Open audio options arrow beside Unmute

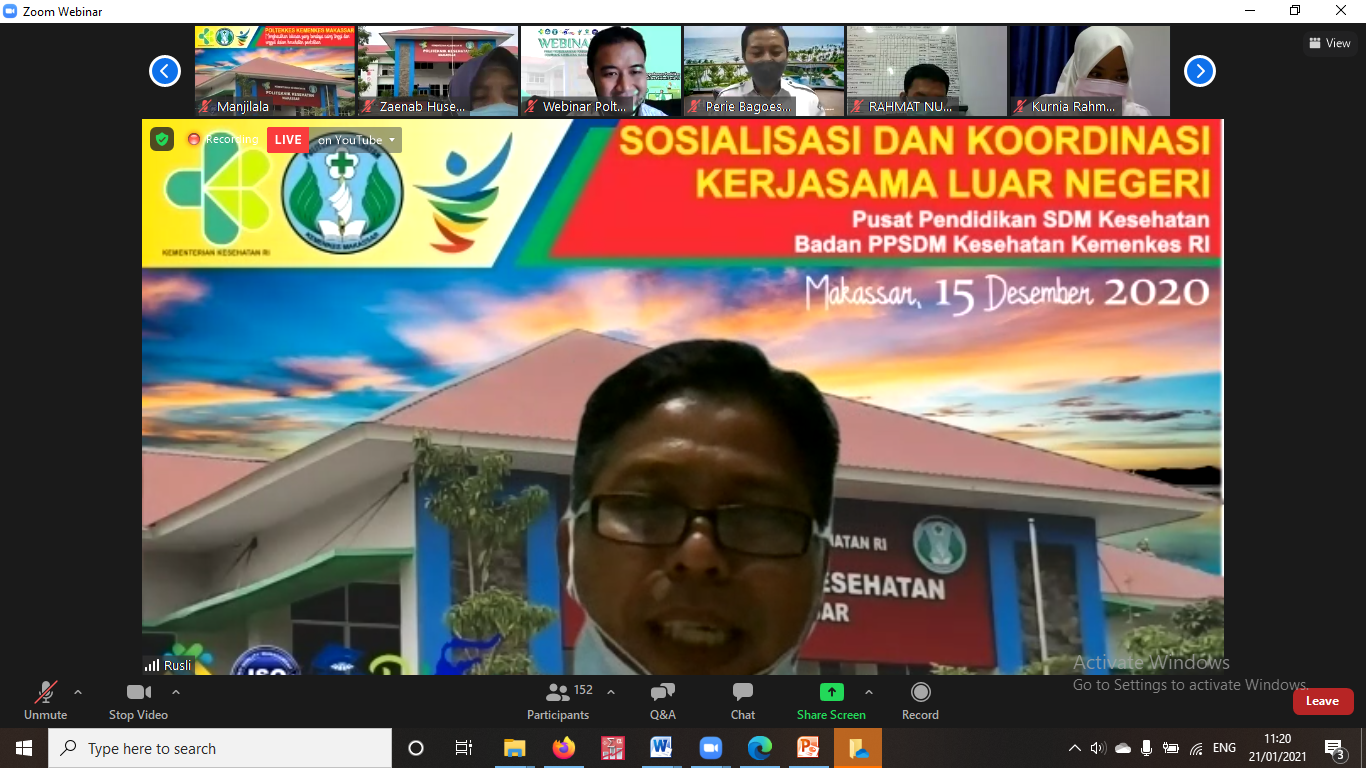coord(78,692)
